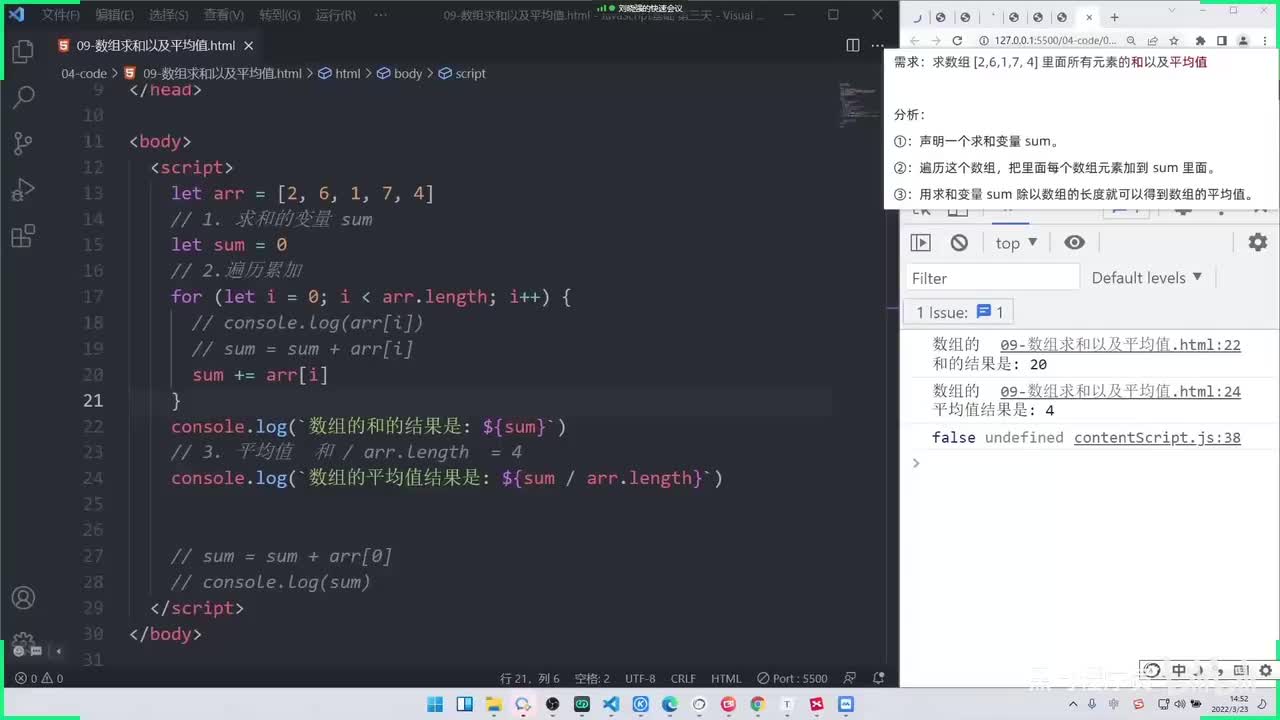The height and width of the screenshot is (720, 1280).
Task: Go back in browser
Action: click(x=914, y=41)
